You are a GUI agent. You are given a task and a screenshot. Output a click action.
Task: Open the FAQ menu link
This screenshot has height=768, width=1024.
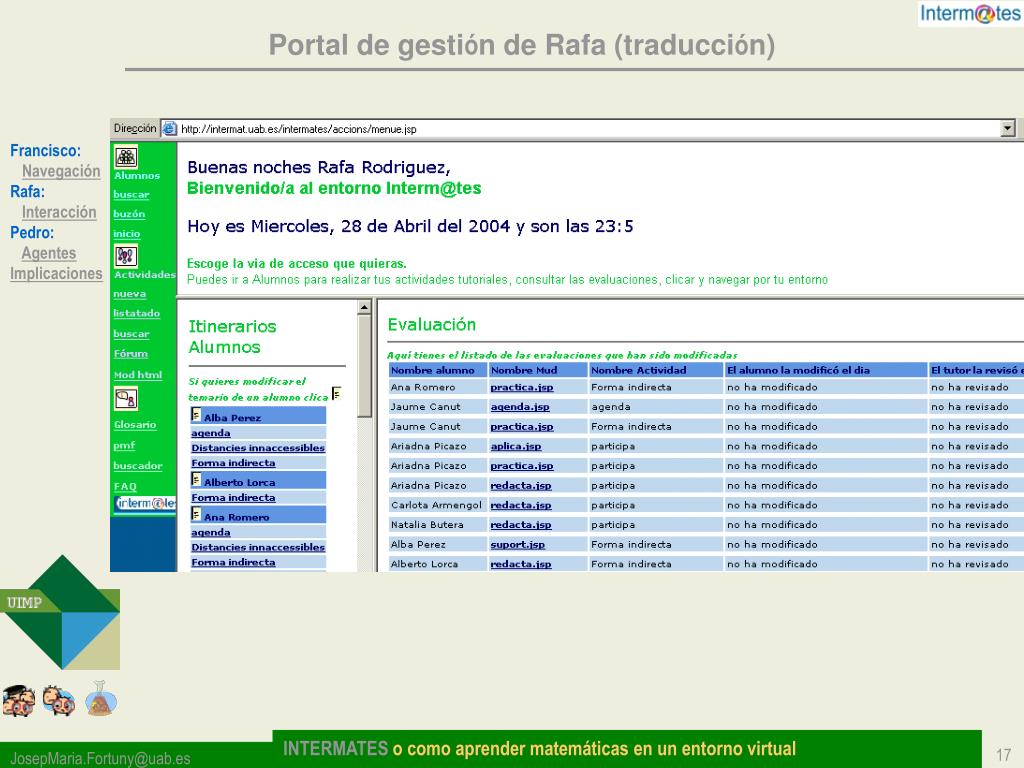coord(125,487)
